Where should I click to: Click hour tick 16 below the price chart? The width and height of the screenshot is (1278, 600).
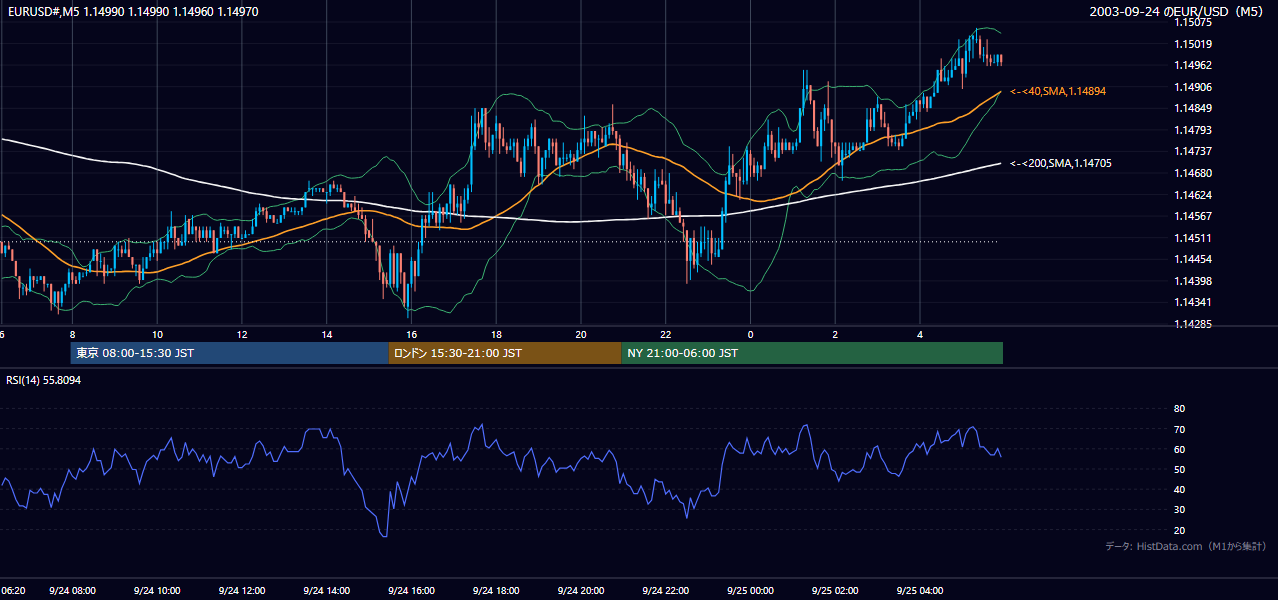[411, 334]
